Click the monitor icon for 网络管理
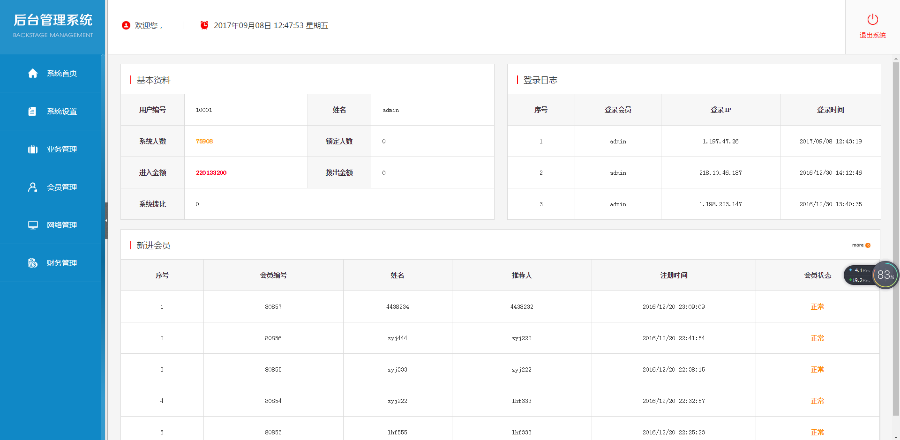Viewport: 900px width, 440px height. click(33, 225)
